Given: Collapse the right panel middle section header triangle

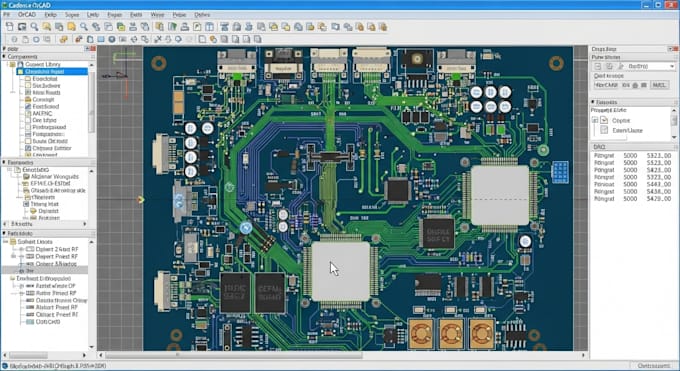Looking at the screenshot, I should point(593,102).
